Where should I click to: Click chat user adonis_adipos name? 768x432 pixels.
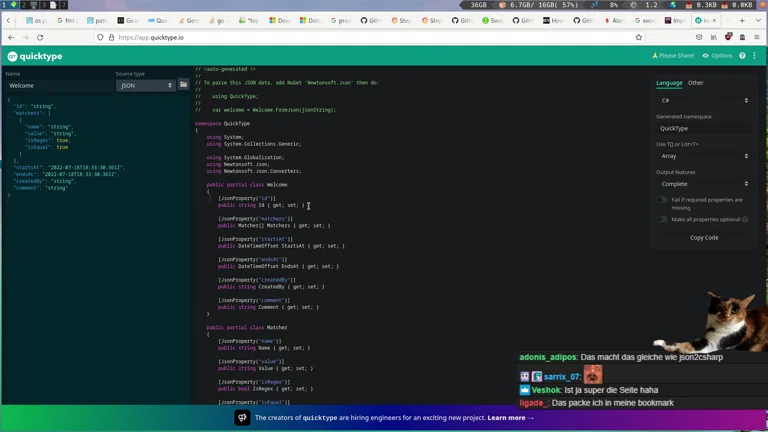[548, 357]
